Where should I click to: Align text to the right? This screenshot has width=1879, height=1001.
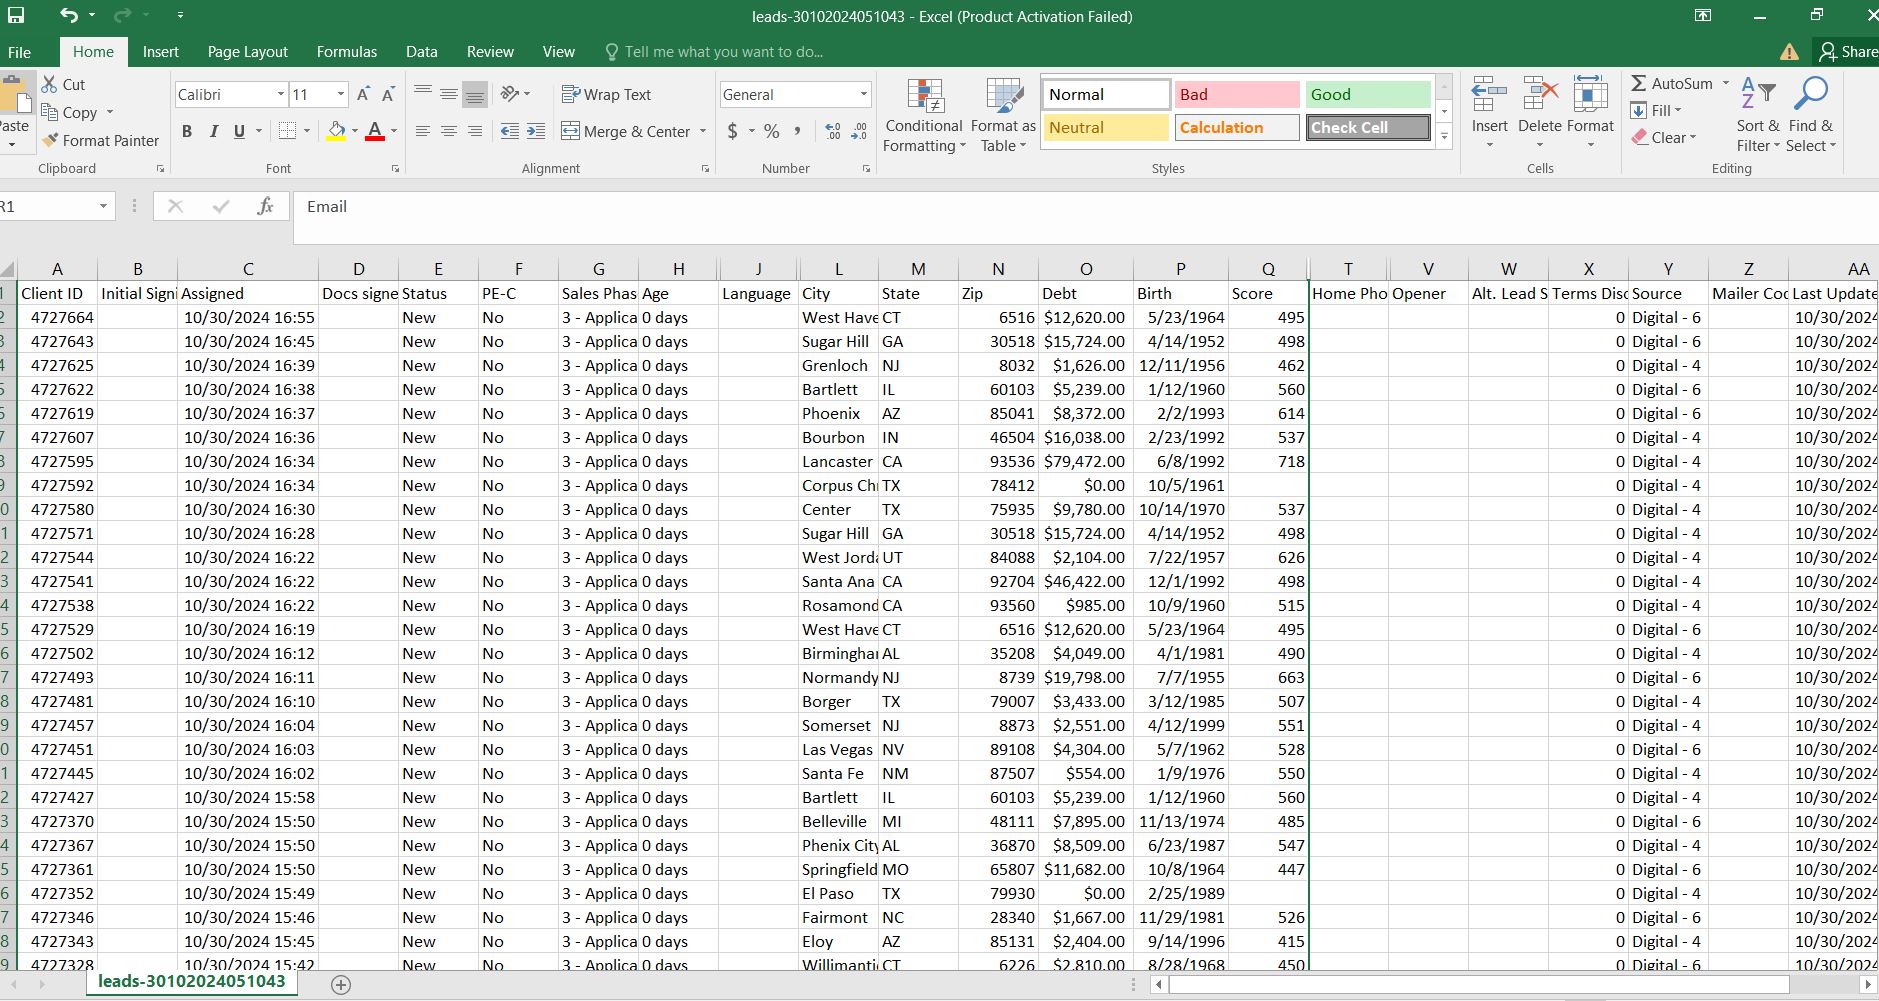point(475,131)
